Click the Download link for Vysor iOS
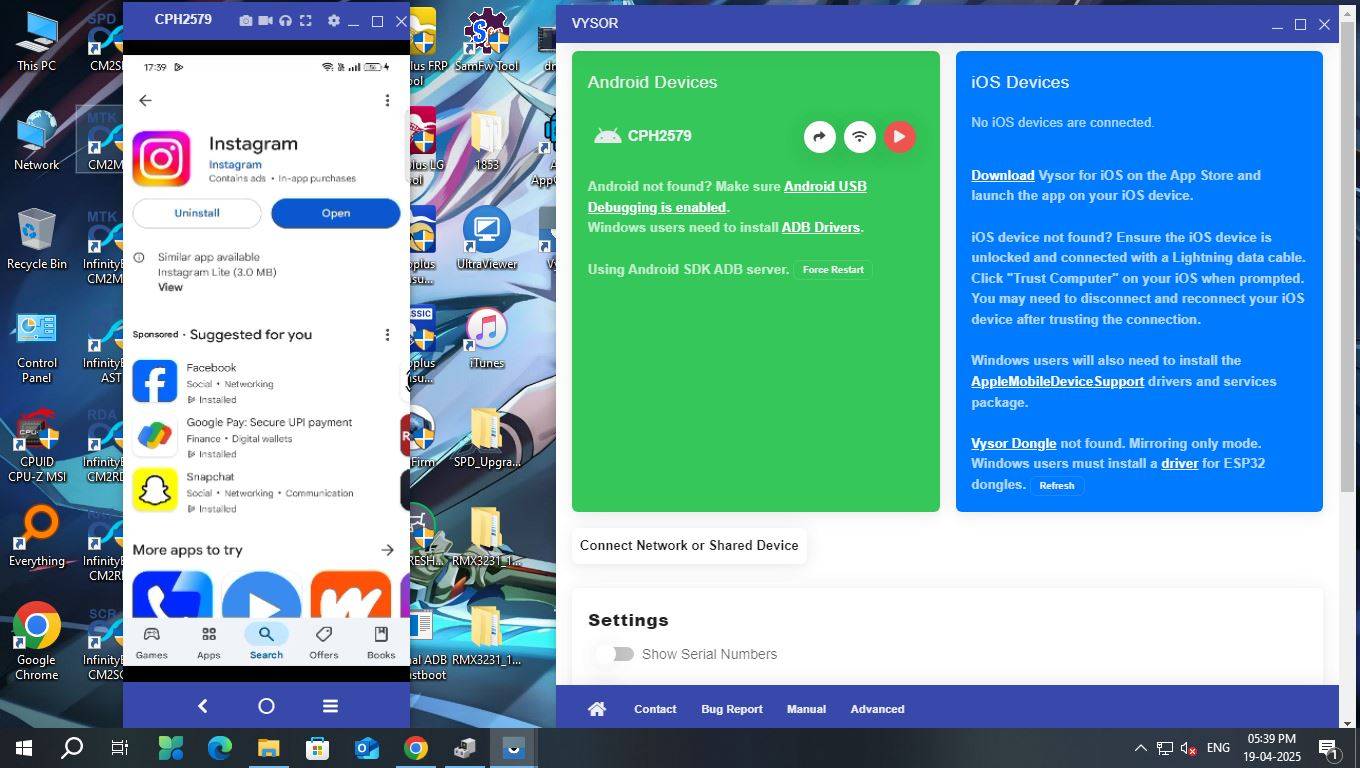This screenshot has height=768, width=1360. pyautogui.click(x=1002, y=175)
